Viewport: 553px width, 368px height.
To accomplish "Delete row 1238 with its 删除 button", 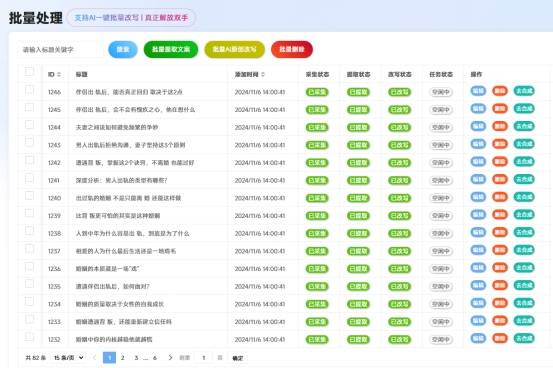I will pyautogui.click(x=500, y=232).
